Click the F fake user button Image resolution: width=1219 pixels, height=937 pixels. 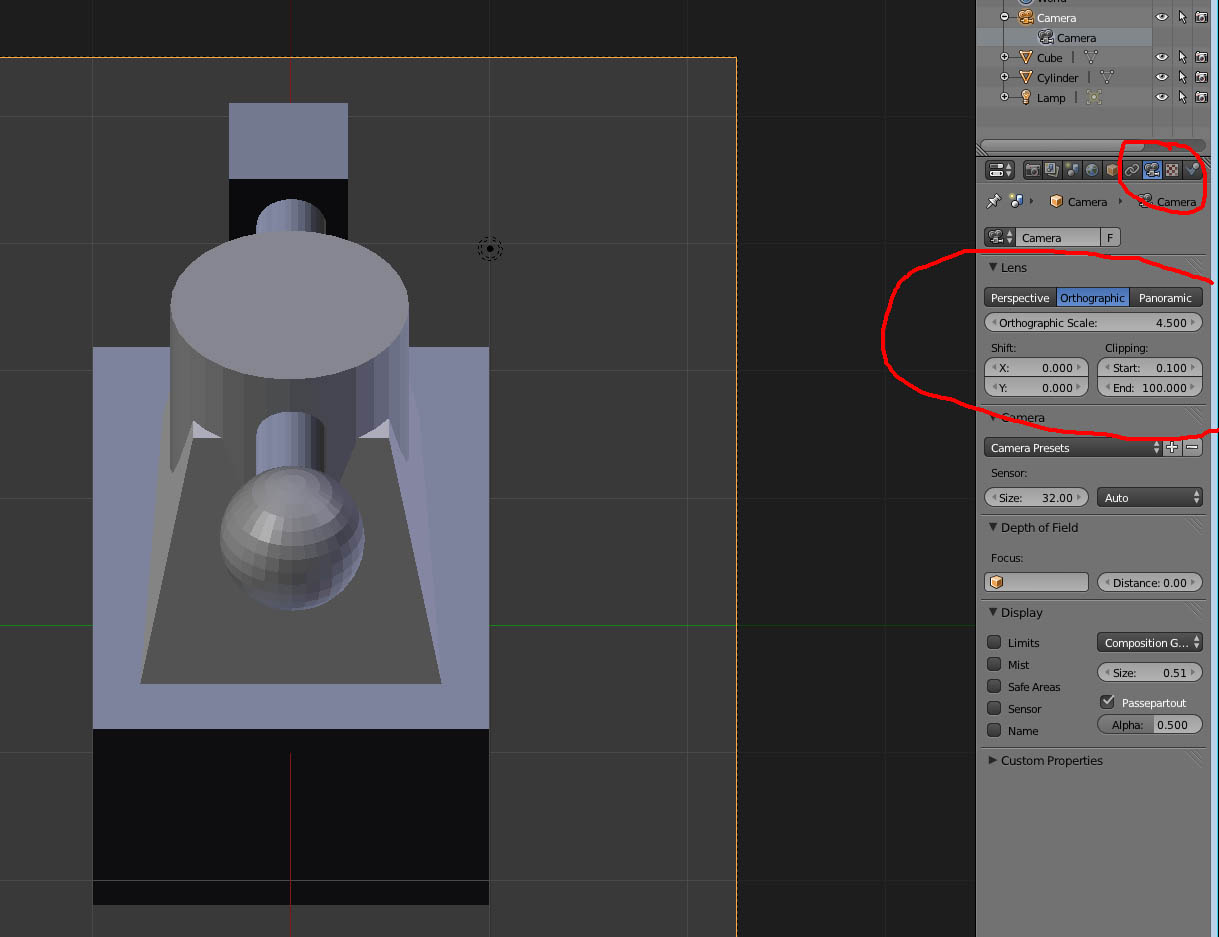click(x=1110, y=237)
